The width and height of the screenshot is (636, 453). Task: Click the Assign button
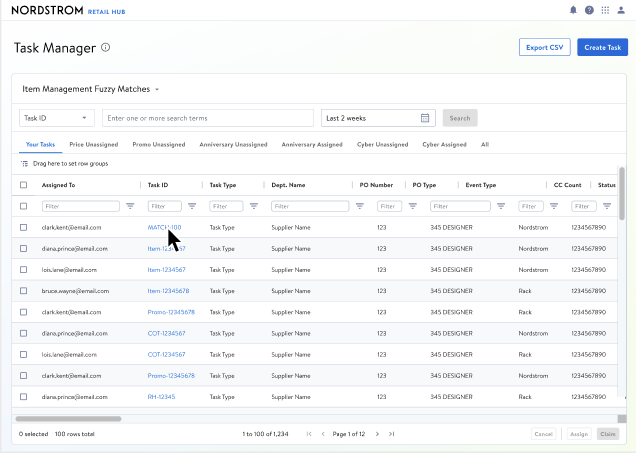(x=579, y=434)
